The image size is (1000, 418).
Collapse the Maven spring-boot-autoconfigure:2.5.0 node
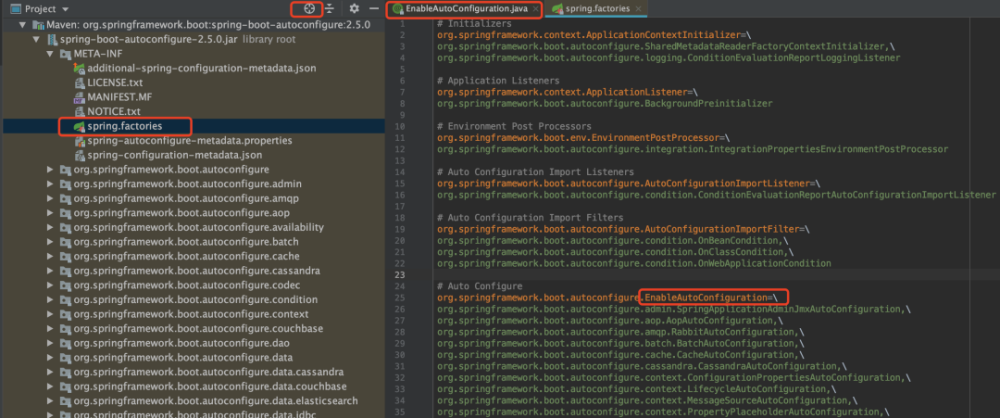(22, 25)
